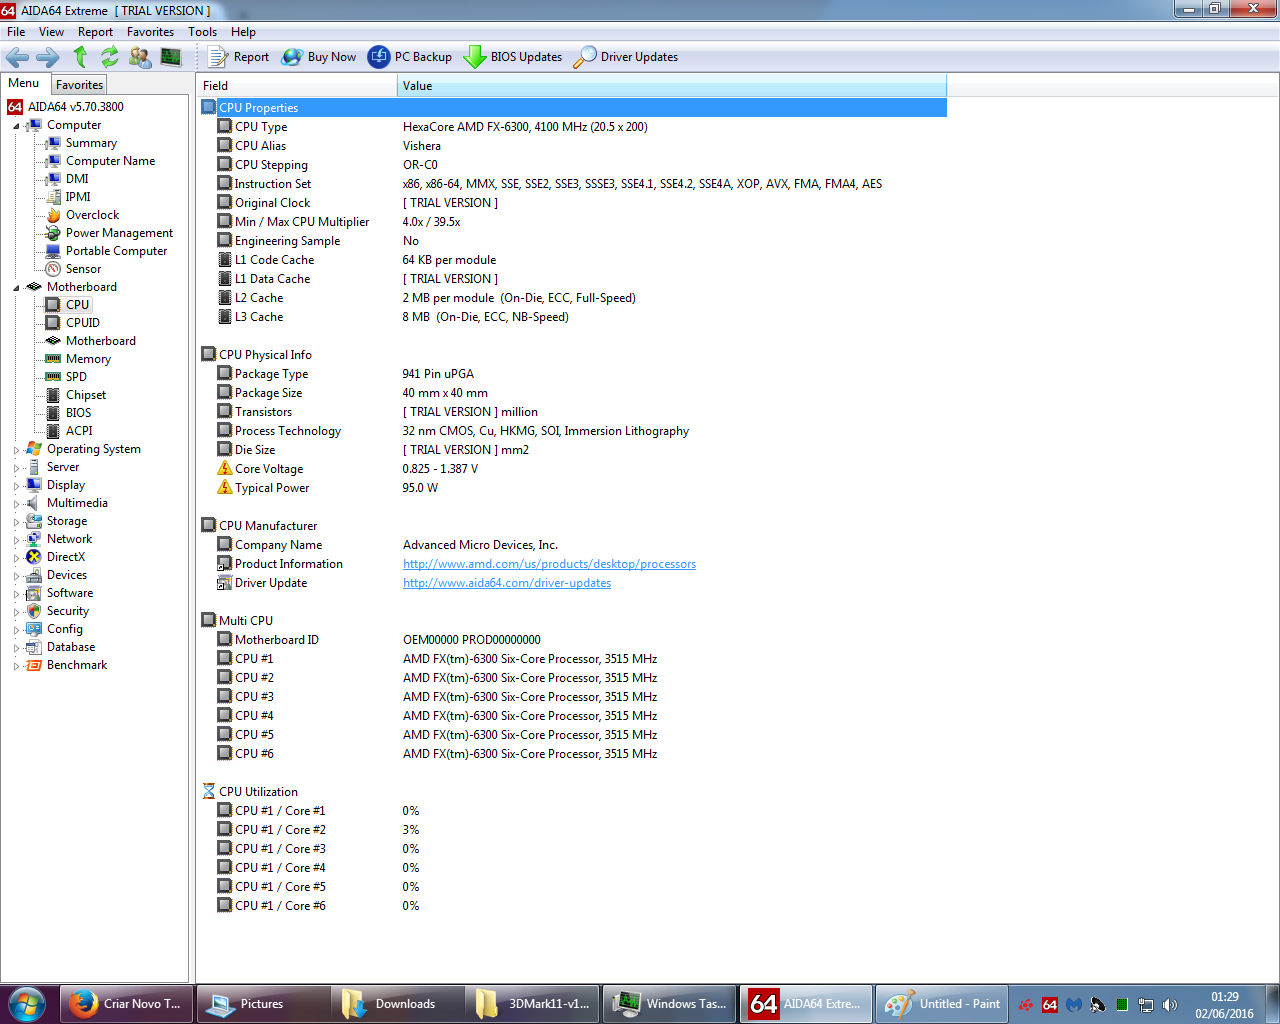Expand the Network tree node
This screenshot has width=1280, height=1024.
click(x=16, y=540)
